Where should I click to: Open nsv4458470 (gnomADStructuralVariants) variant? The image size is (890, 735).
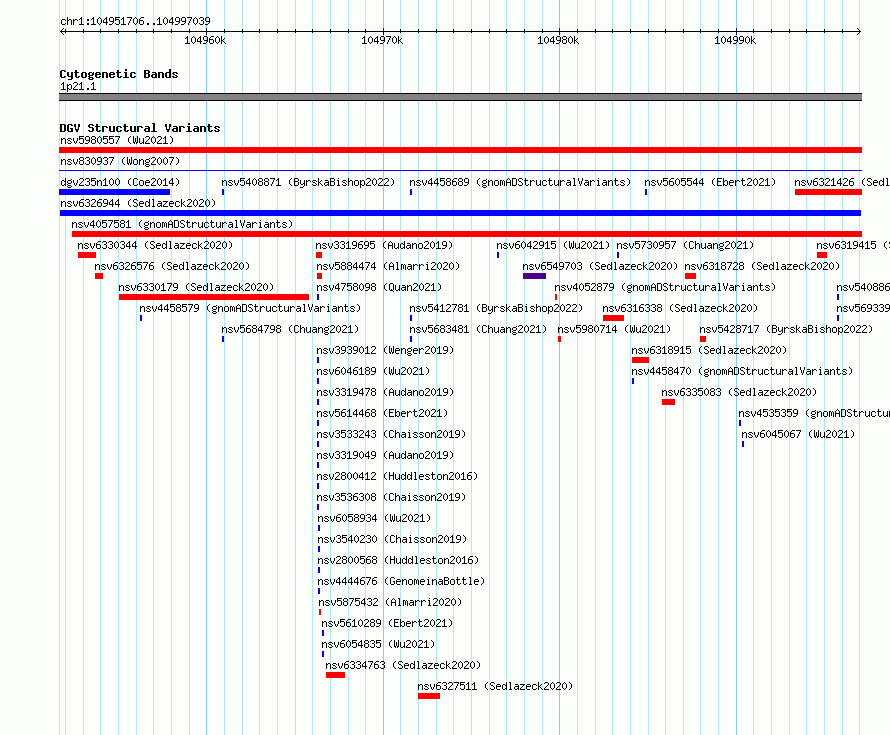pos(742,371)
